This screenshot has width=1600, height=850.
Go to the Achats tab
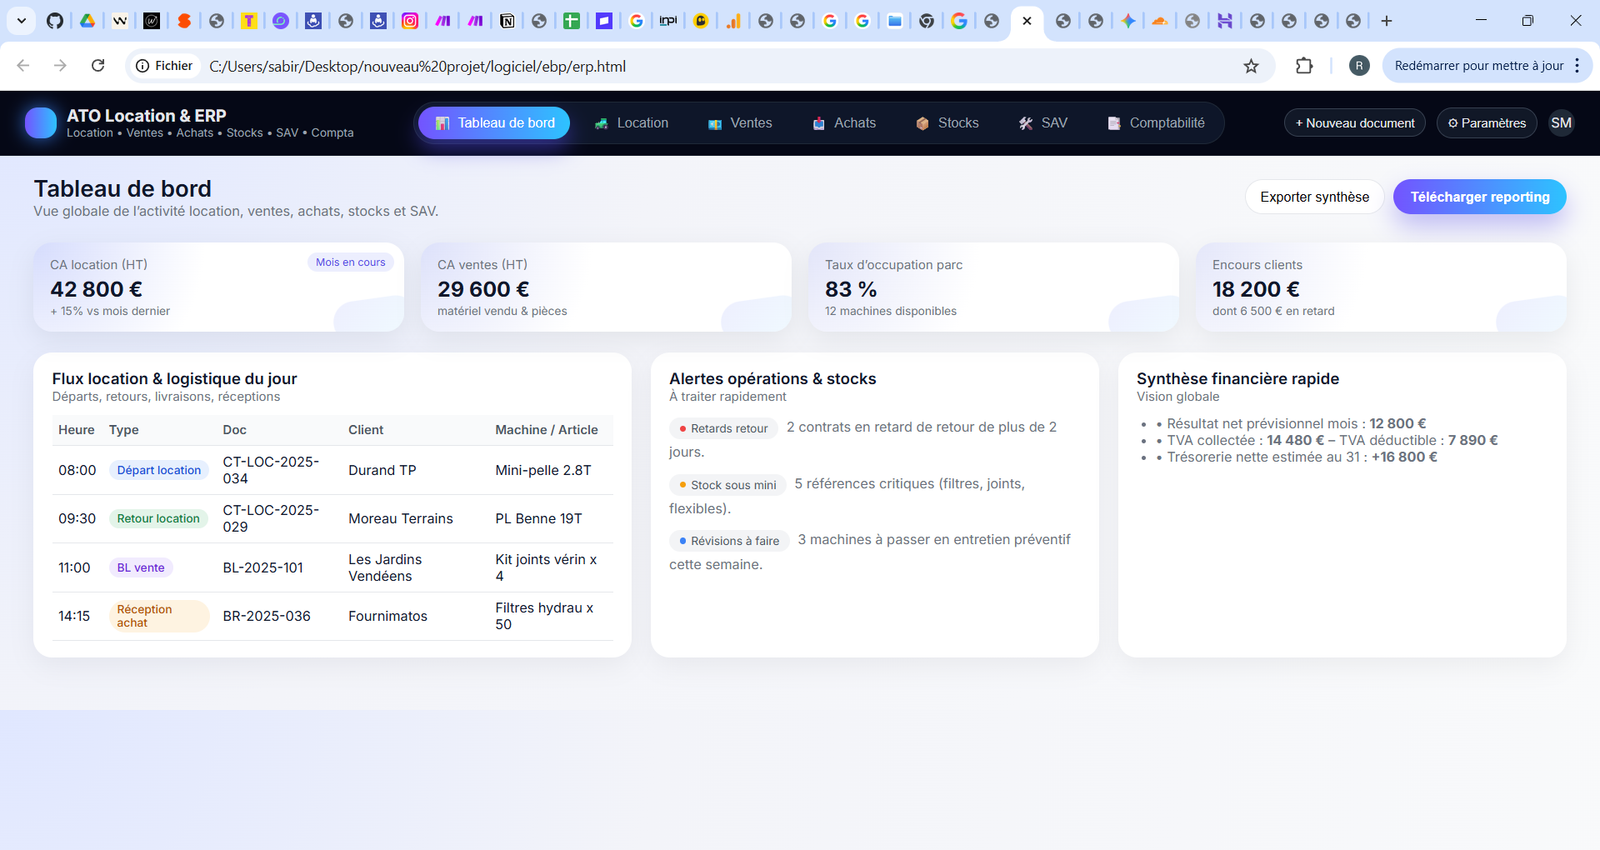[844, 123]
